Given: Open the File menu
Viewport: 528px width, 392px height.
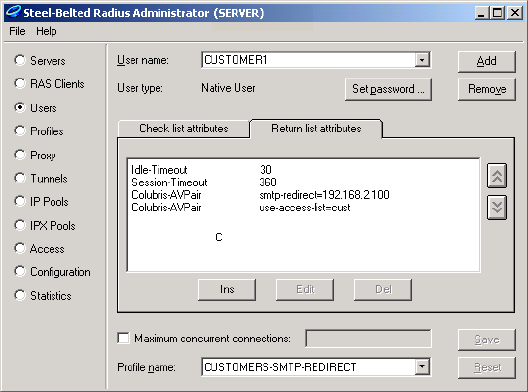Looking at the screenshot, I should tap(17, 31).
